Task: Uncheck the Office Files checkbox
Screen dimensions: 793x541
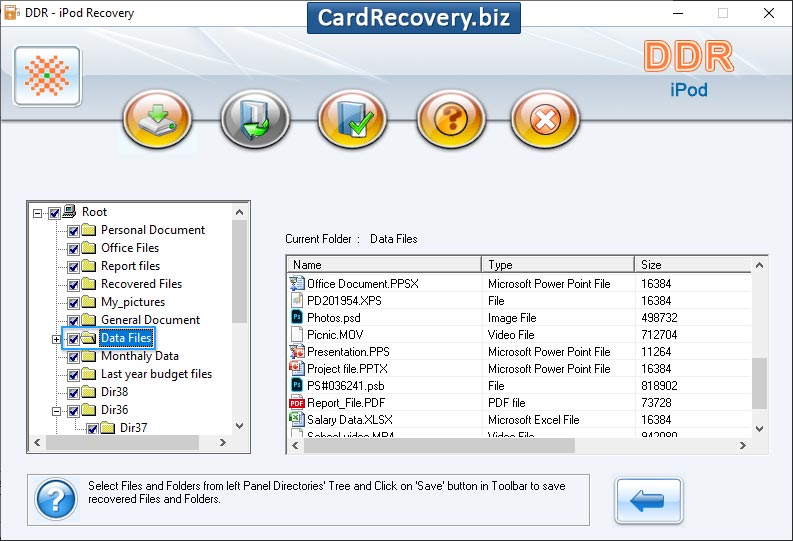Action: [x=73, y=249]
